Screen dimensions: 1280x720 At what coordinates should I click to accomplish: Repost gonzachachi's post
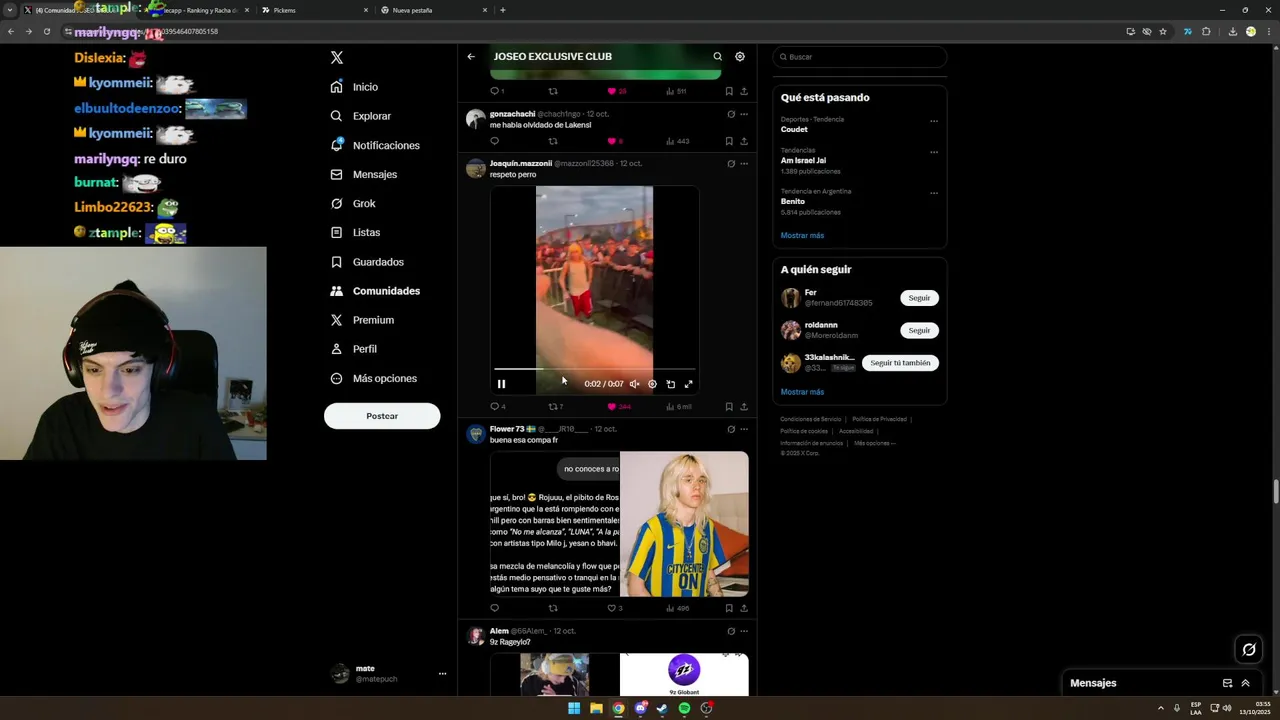coord(553,141)
